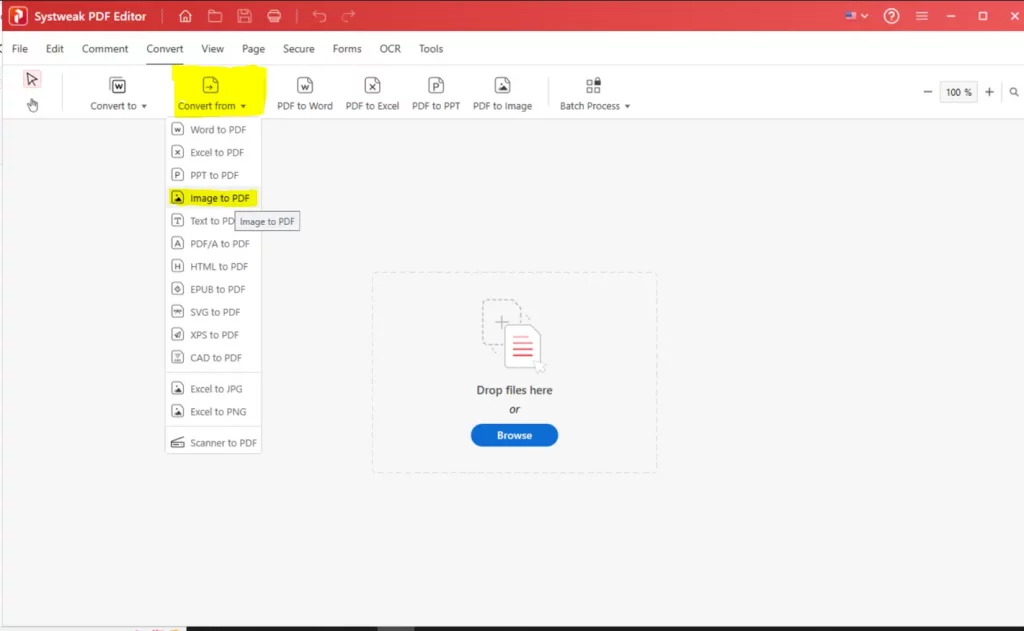Select the PDF to Image conversion tool
Image resolution: width=1024 pixels, height=631 pixels.
502,91
